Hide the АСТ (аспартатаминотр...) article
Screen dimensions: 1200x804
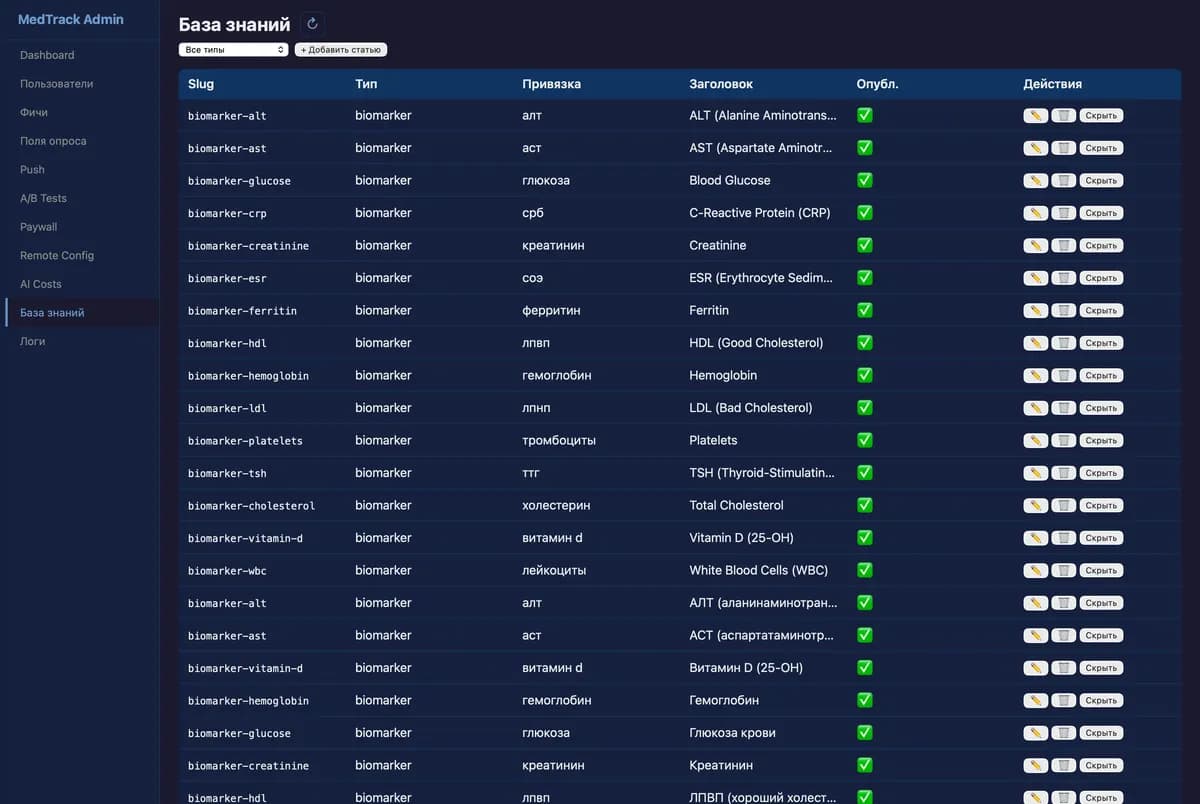point(1101,636)
